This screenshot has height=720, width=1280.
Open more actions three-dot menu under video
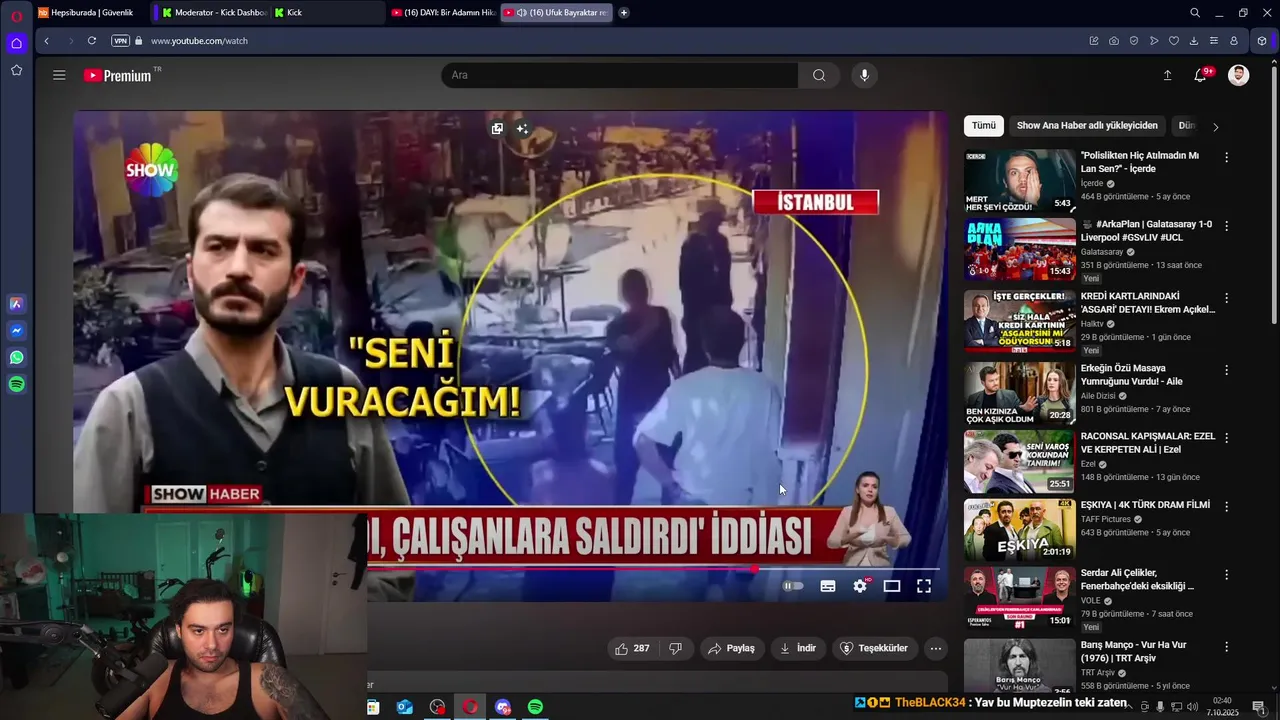(936, 648)
